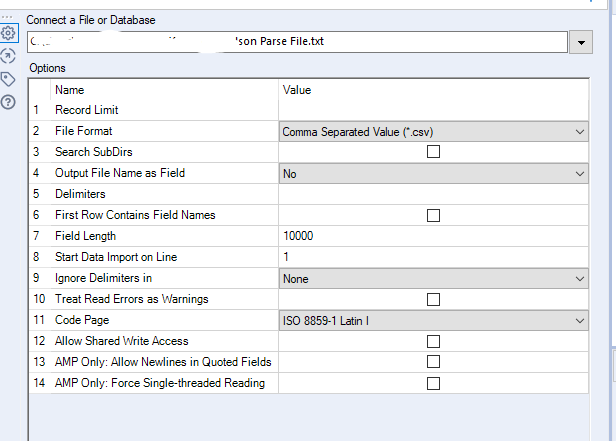Toggle AMP Force Single-threaded Reading checkbox
The height and width of the screenshot is (441, 616).
434,383
